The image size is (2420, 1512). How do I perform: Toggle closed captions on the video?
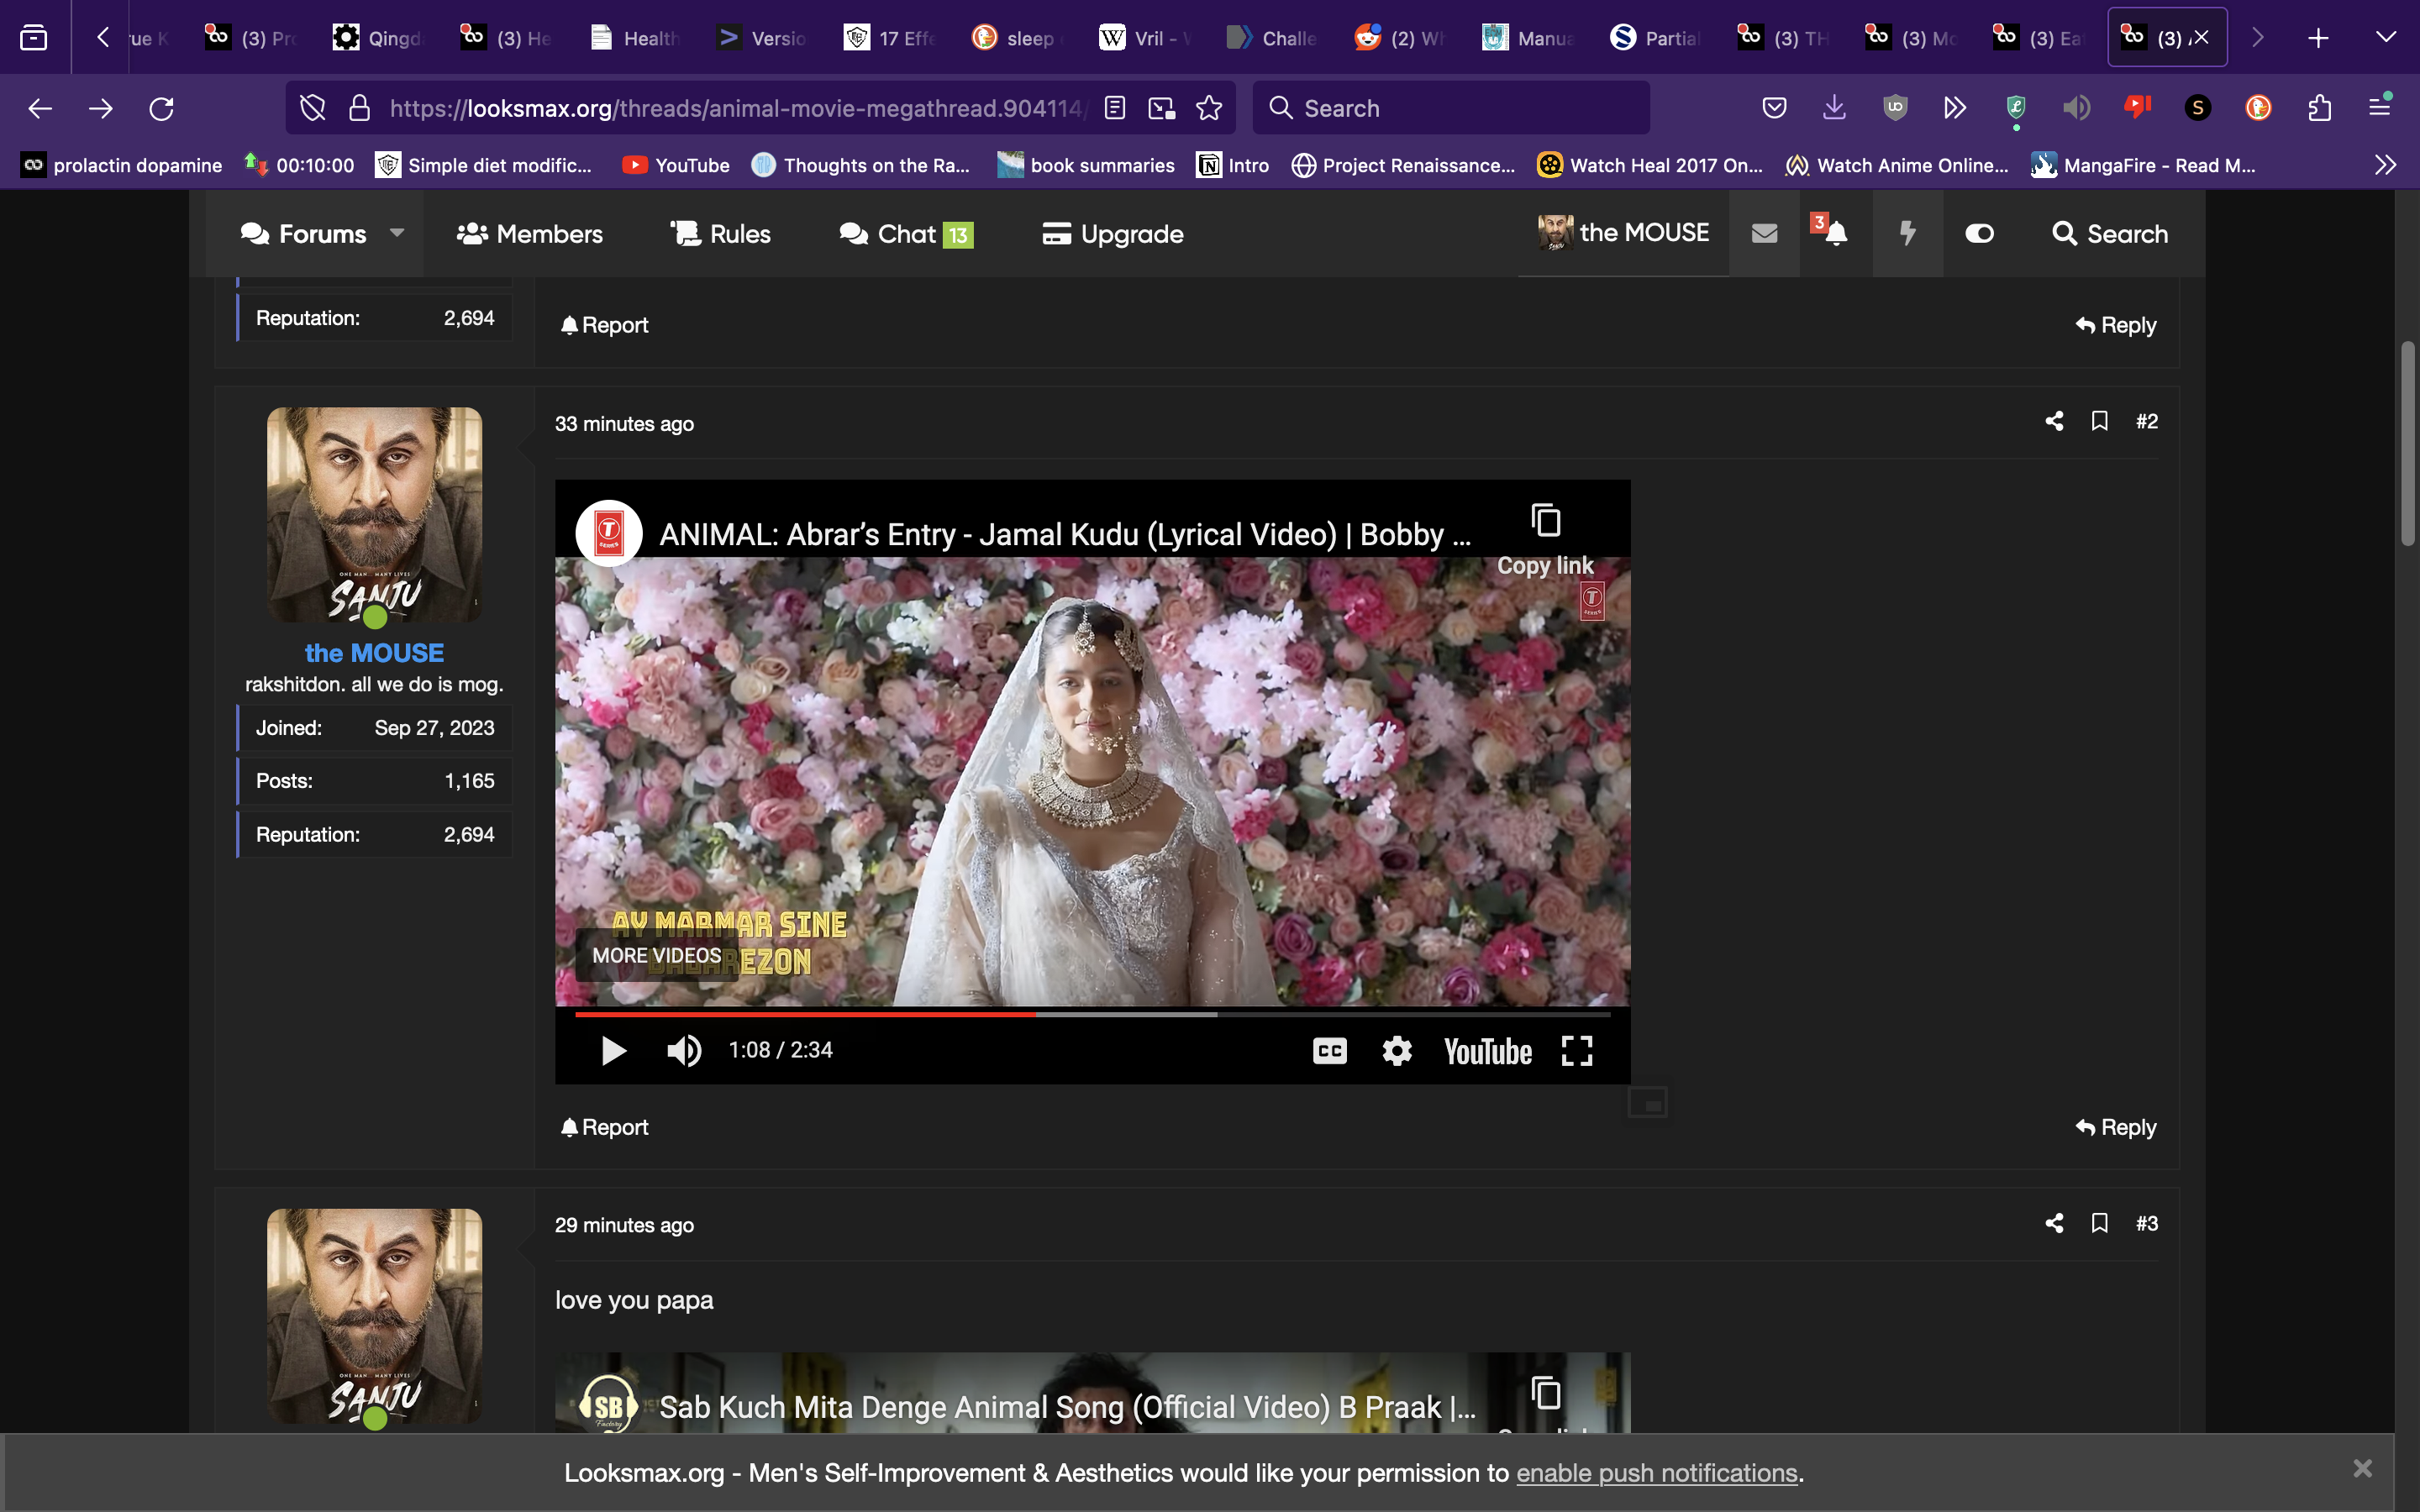(x=1329, y=1050)
